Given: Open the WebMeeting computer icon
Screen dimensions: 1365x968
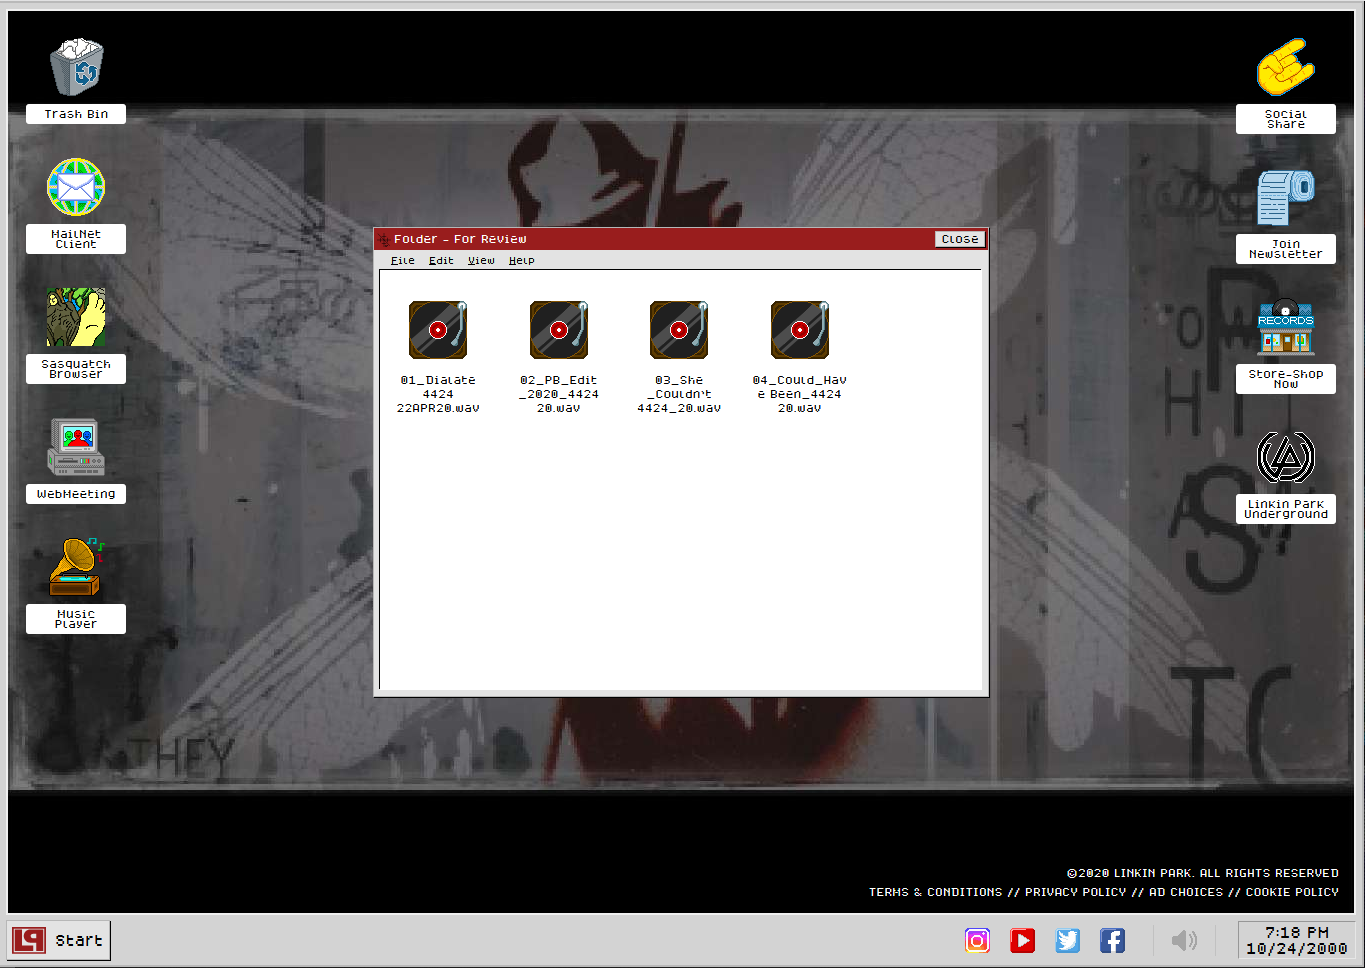Looking at the screenshot, I should click(76, 447).
